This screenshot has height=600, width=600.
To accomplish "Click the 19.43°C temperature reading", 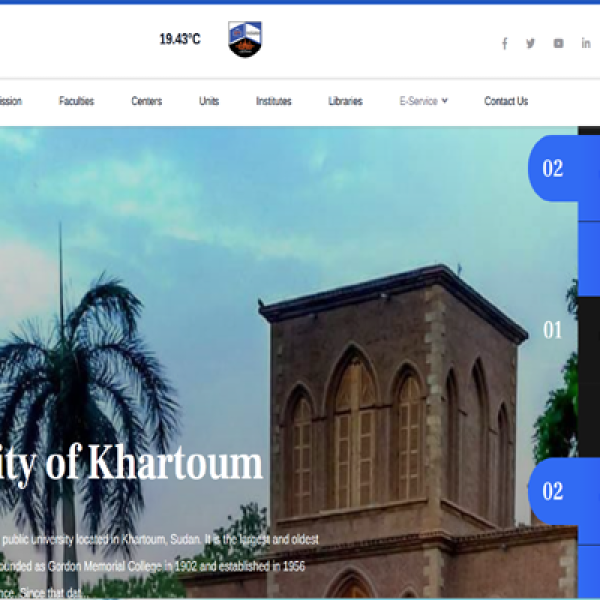I will (x=179, y=39).
